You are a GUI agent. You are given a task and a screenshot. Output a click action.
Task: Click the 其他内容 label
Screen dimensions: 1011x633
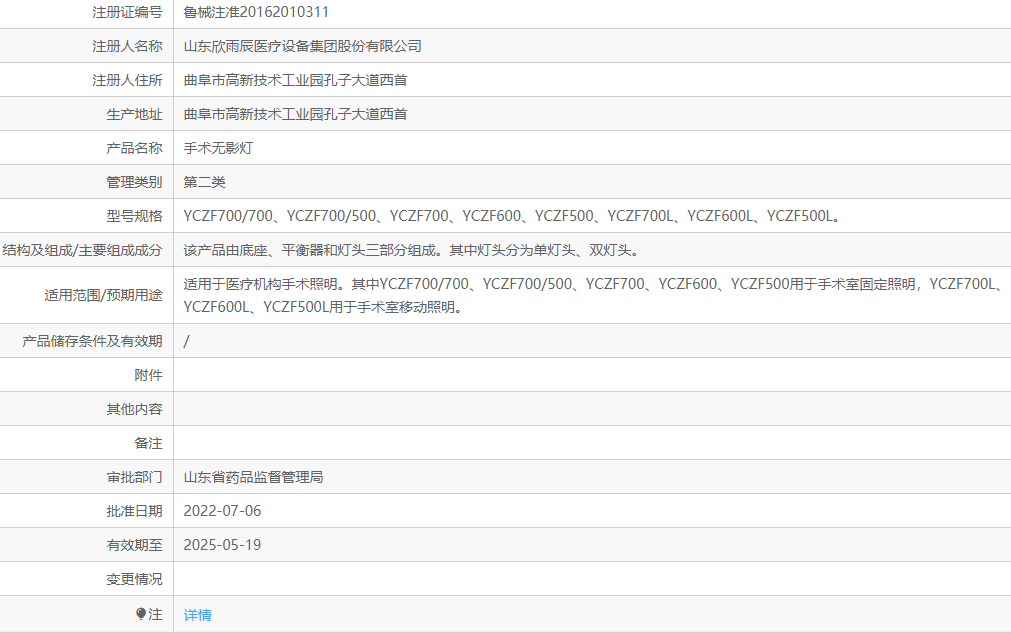tap(134, 409)
